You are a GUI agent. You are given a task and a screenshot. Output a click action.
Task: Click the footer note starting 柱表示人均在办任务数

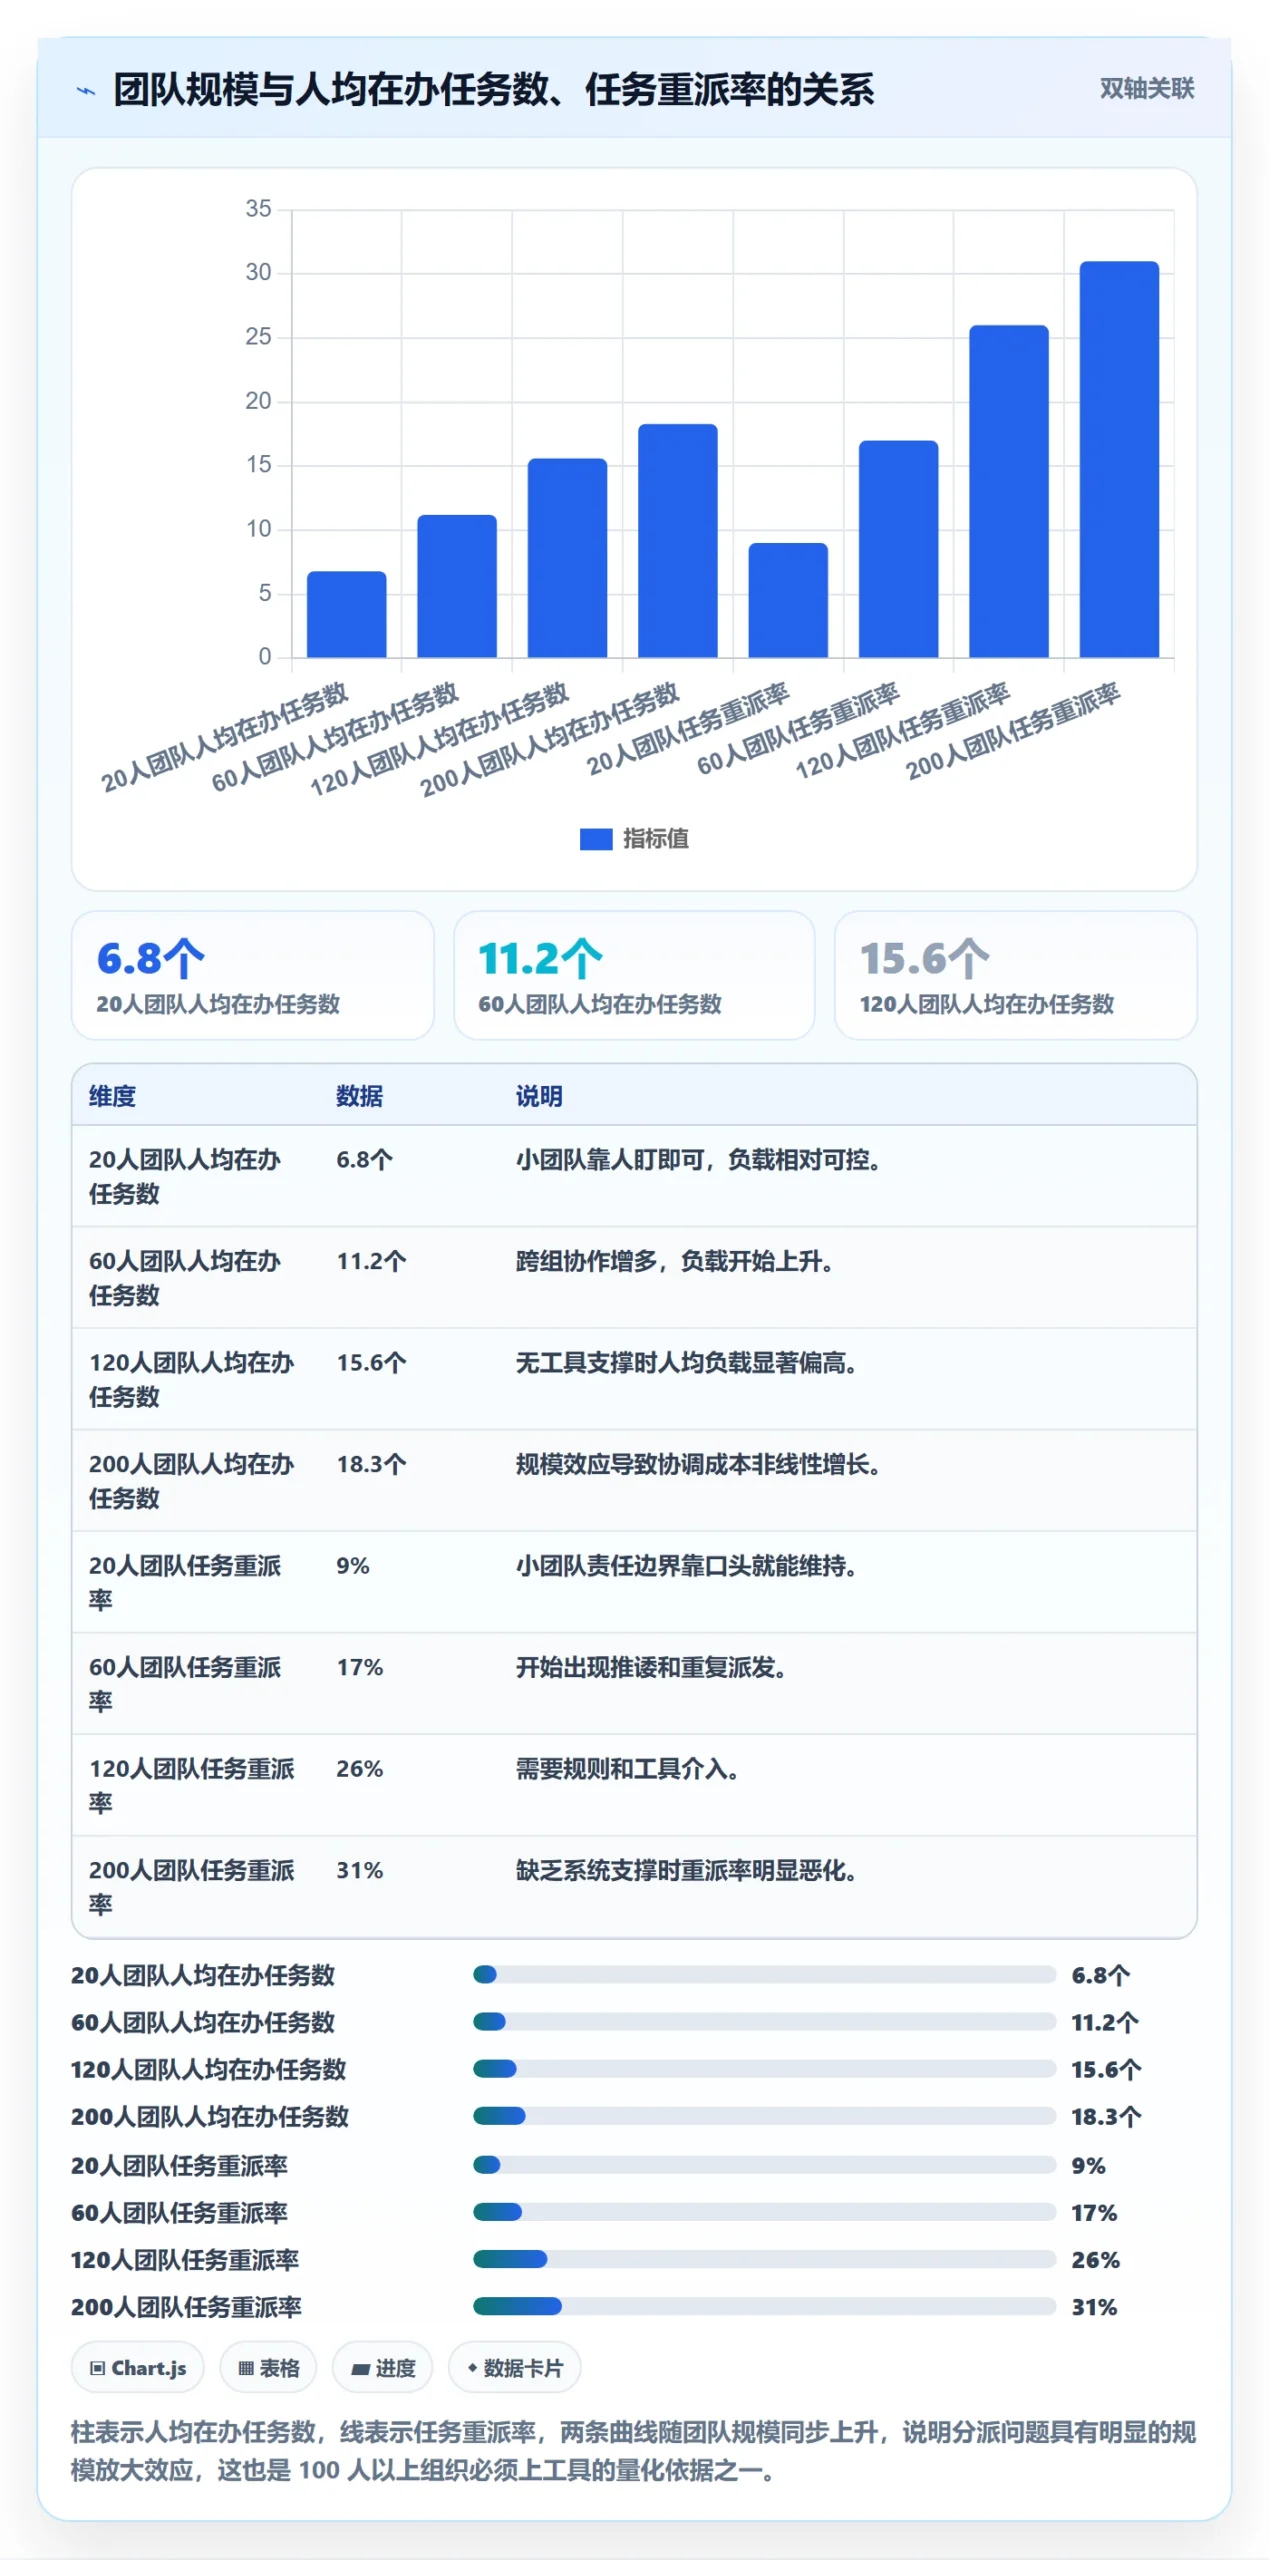point(633,2450)
